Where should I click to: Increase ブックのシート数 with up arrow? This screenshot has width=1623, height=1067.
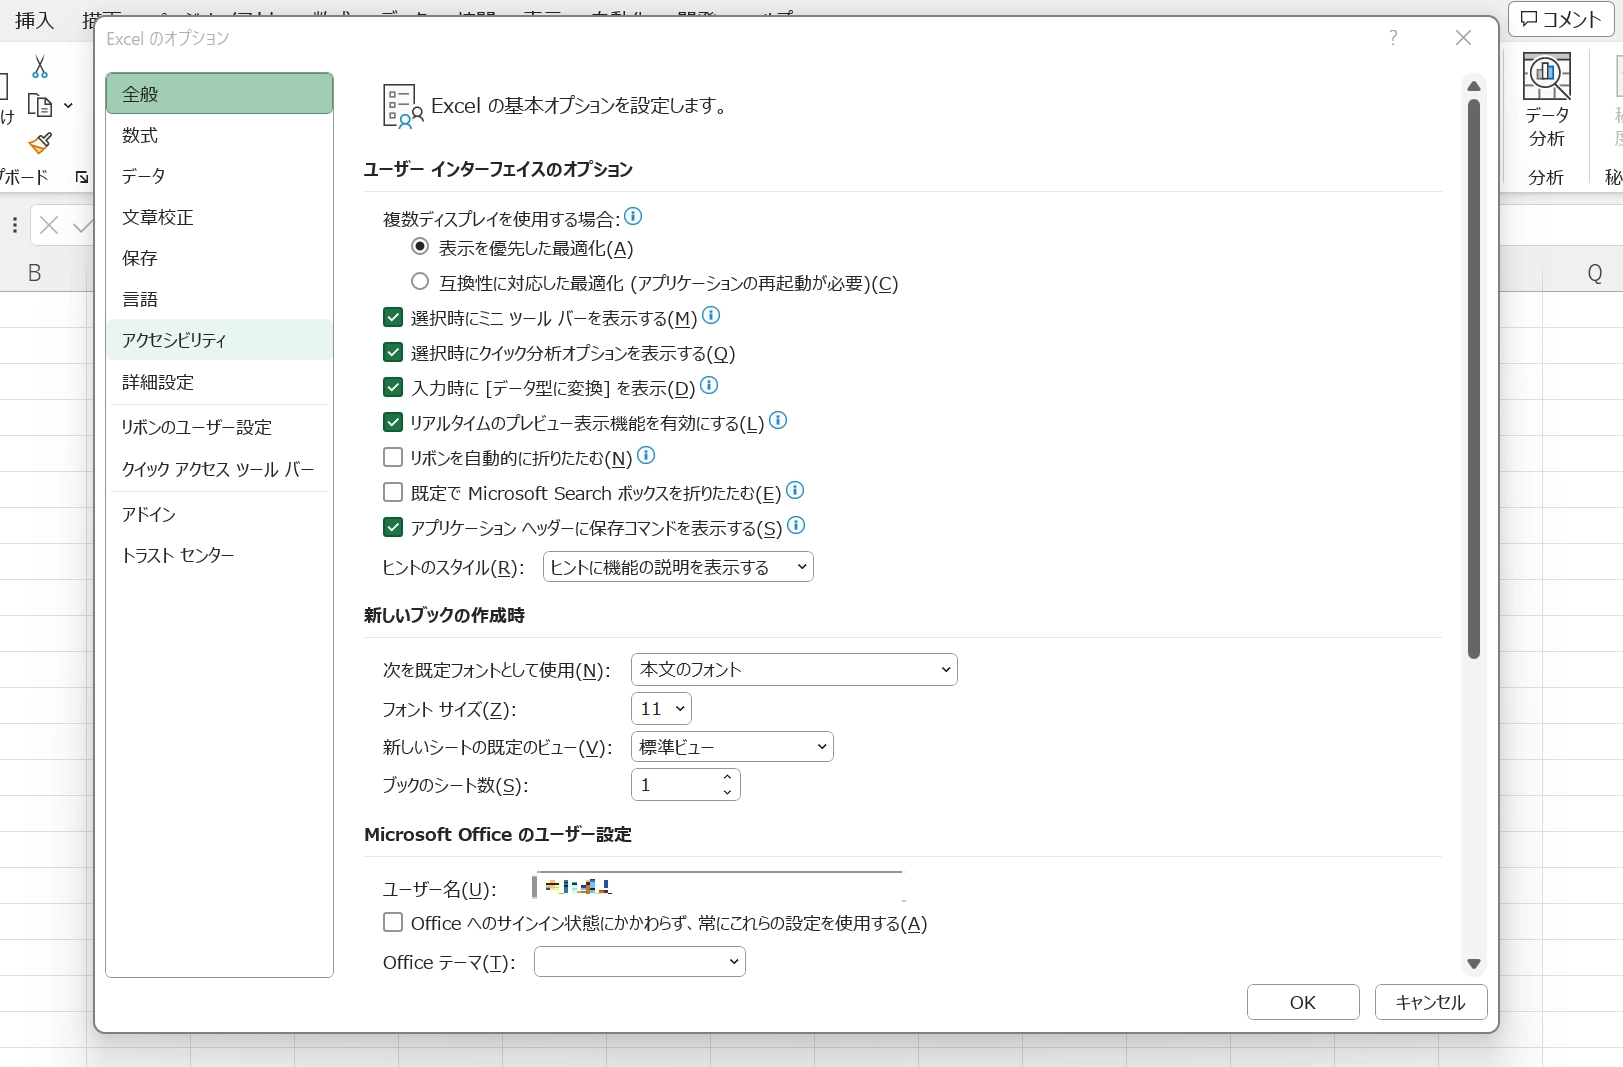[727, 777]
